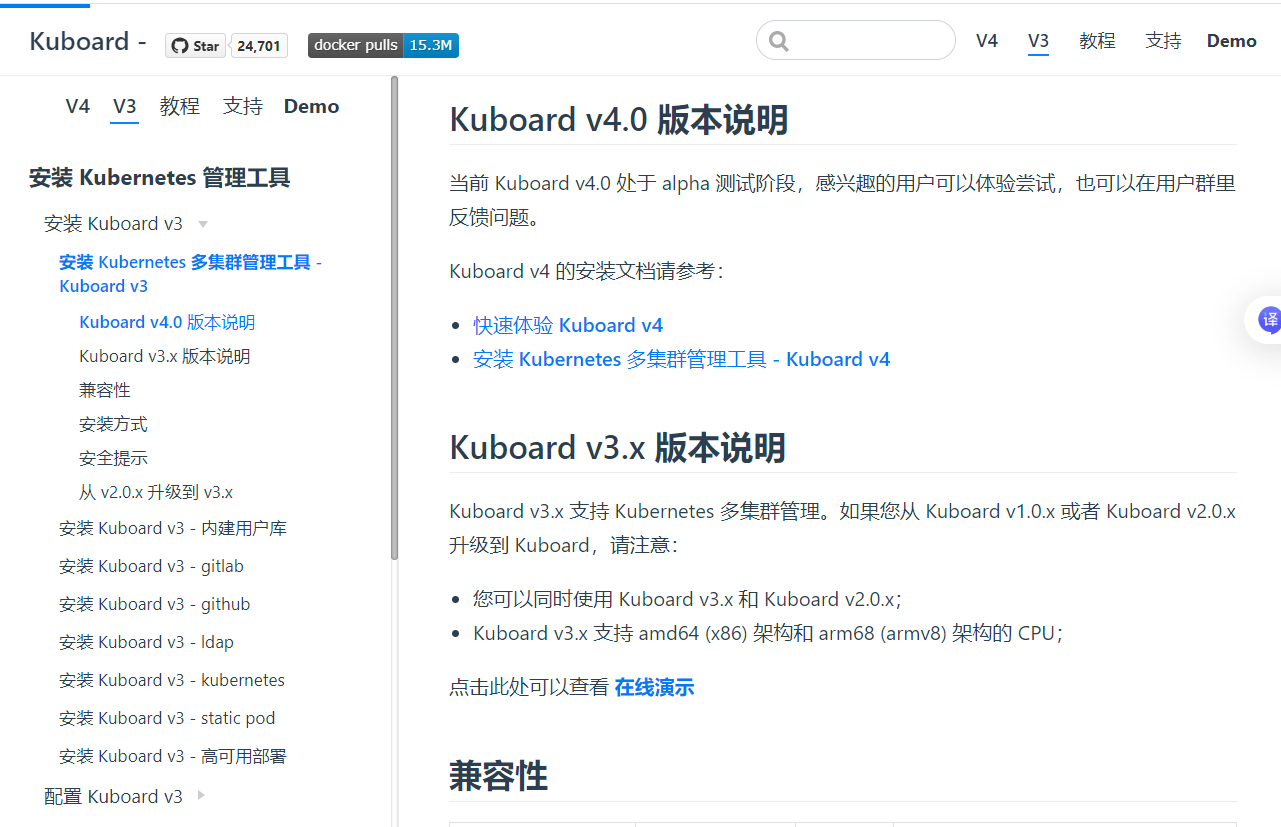Follow 安装 Kubernetes 多集群管理工具 - Kuboard v4 content link

(681, 359)
